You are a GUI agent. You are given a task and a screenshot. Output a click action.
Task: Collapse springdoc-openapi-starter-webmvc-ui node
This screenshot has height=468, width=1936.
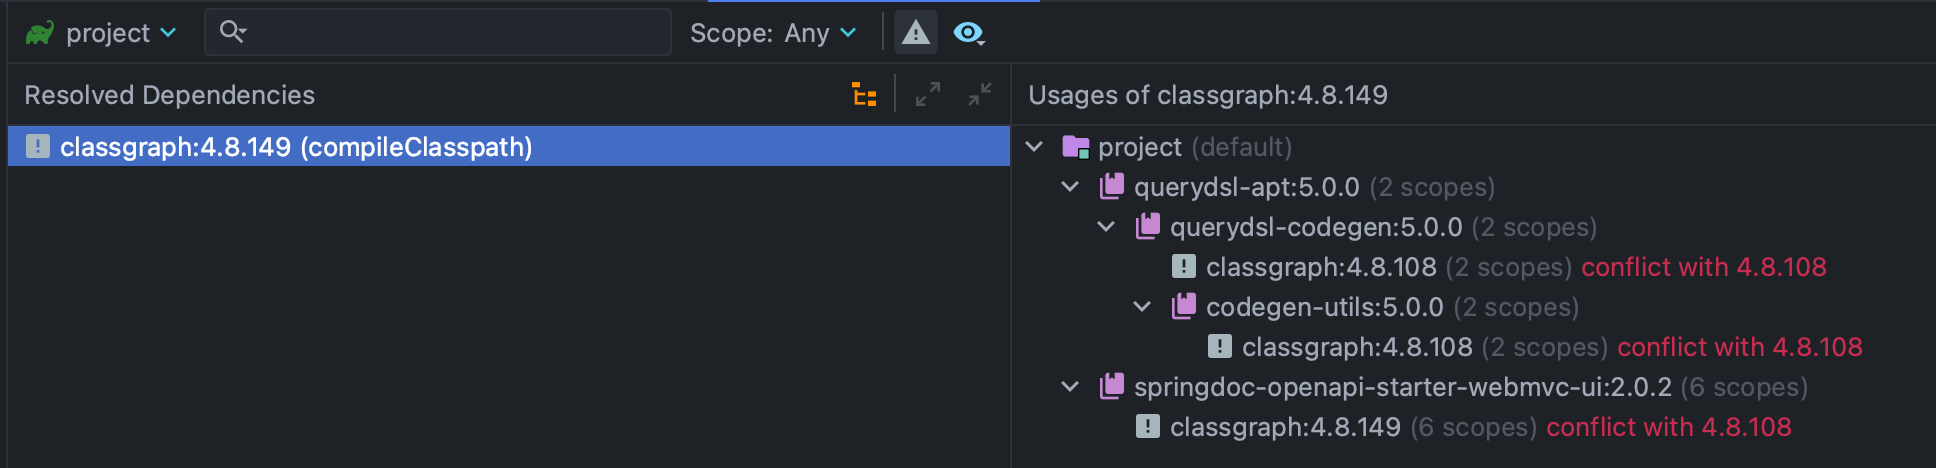pyautogui.click(x=1070, y=387)
